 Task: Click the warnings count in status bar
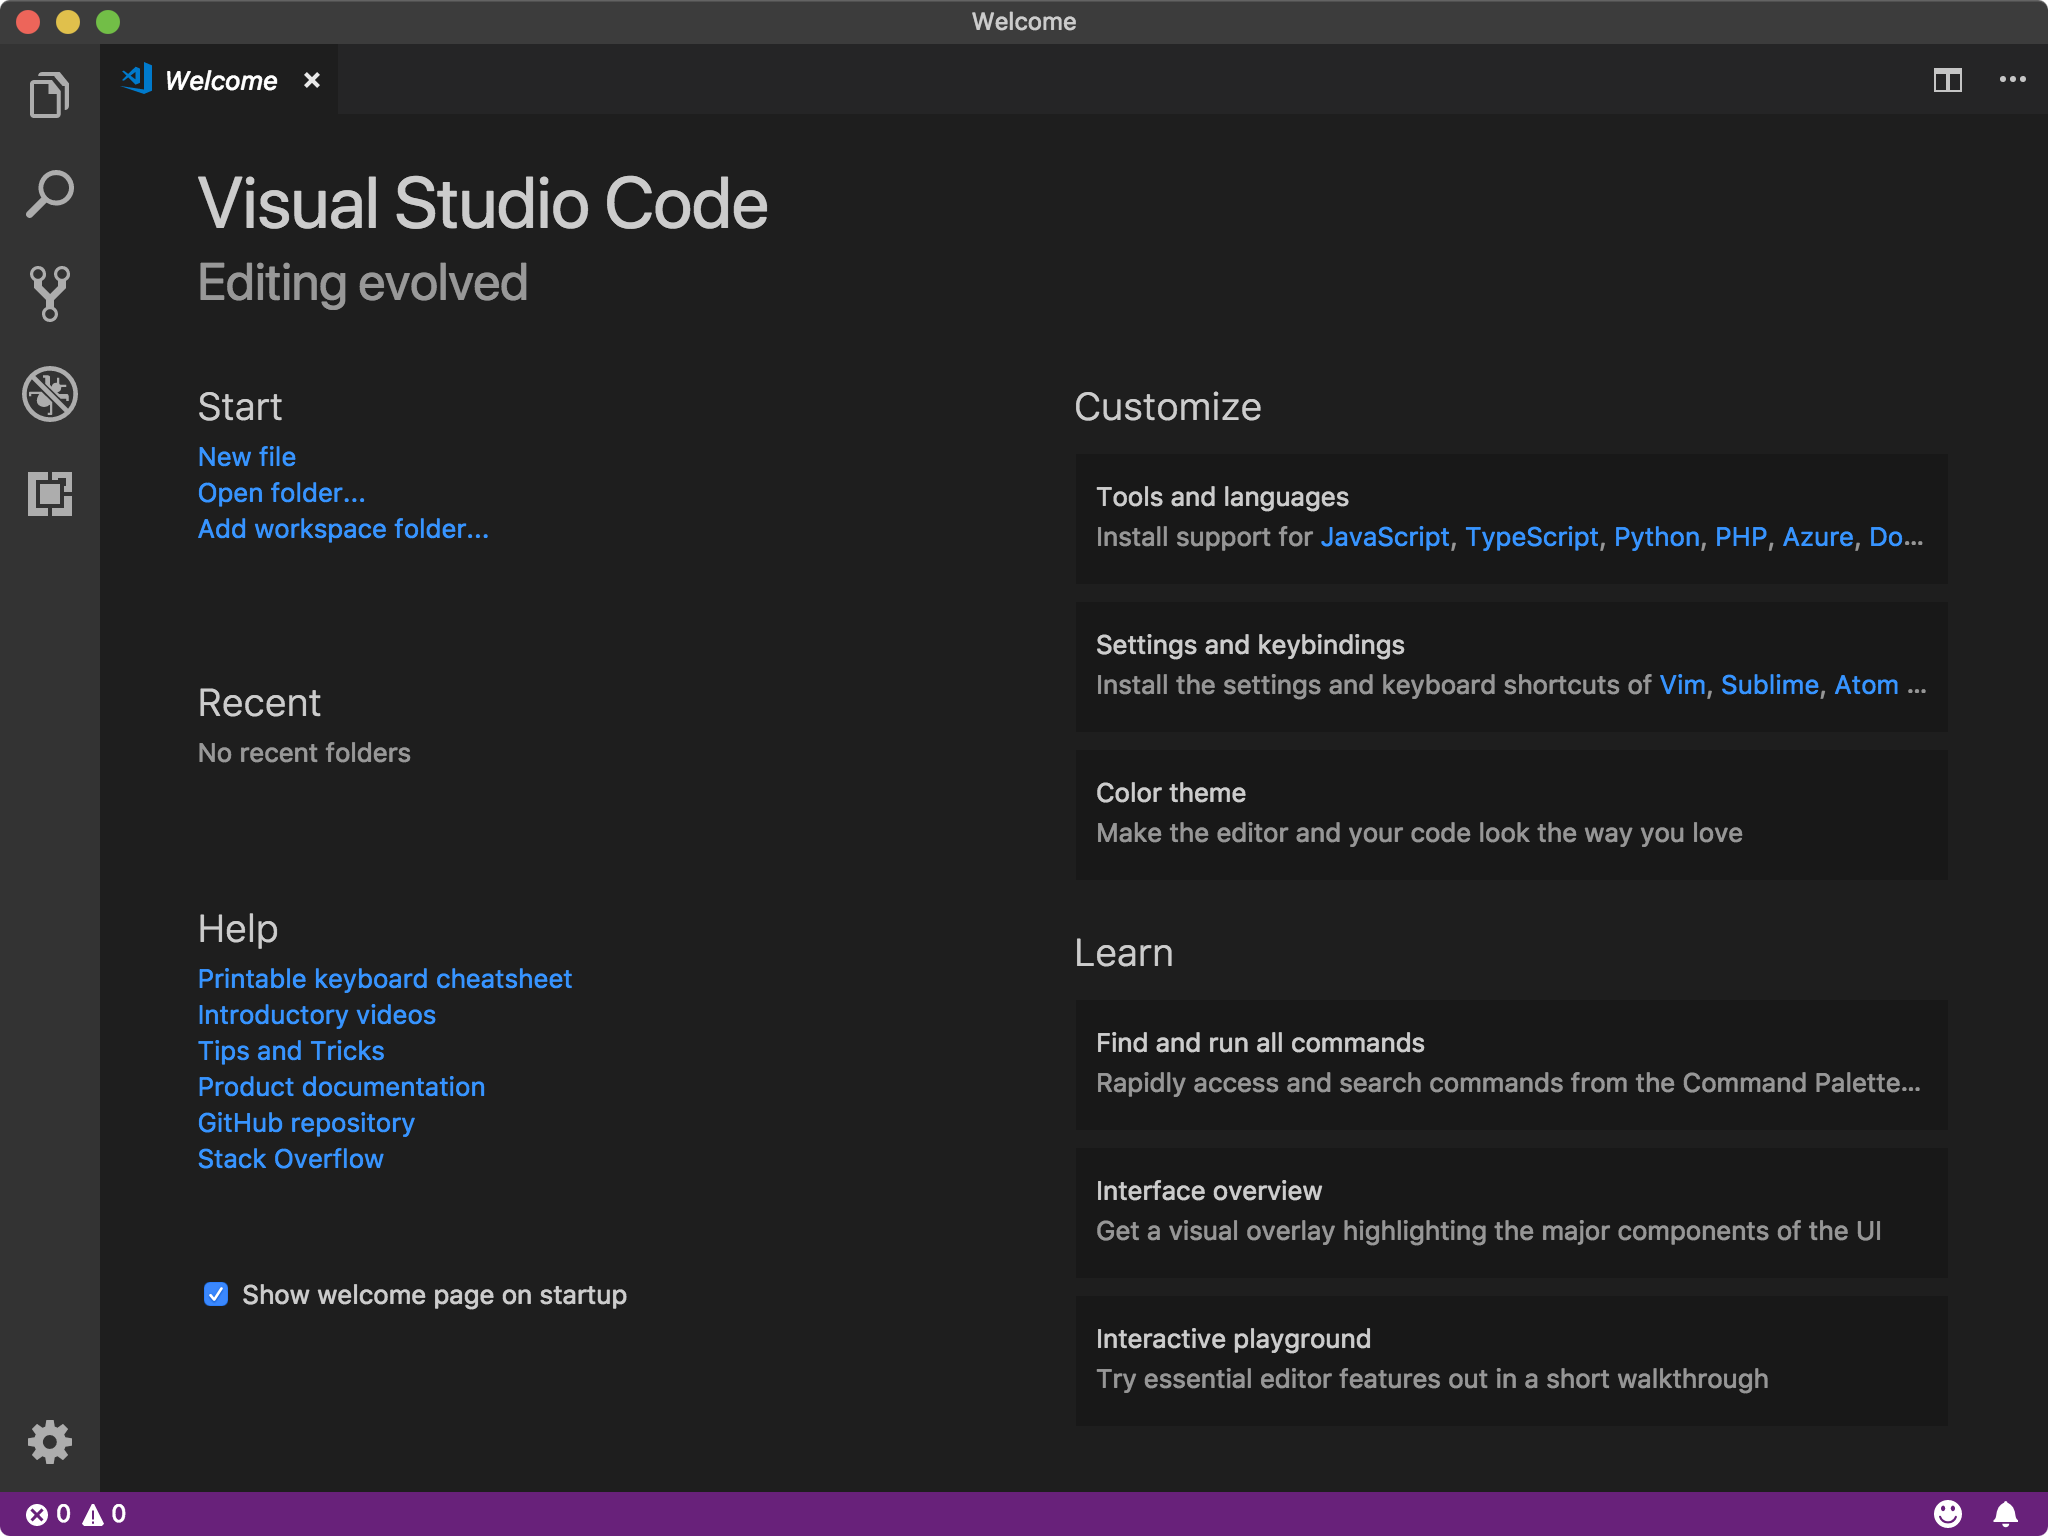104,1514
